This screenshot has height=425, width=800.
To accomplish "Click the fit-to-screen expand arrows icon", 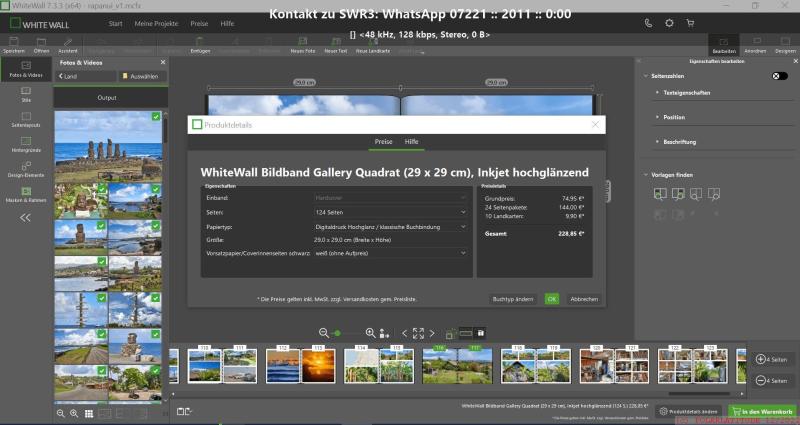I will 418,333.
